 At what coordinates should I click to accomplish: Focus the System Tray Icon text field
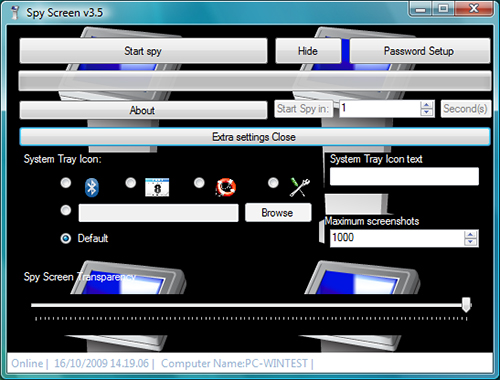pos(404,176)
